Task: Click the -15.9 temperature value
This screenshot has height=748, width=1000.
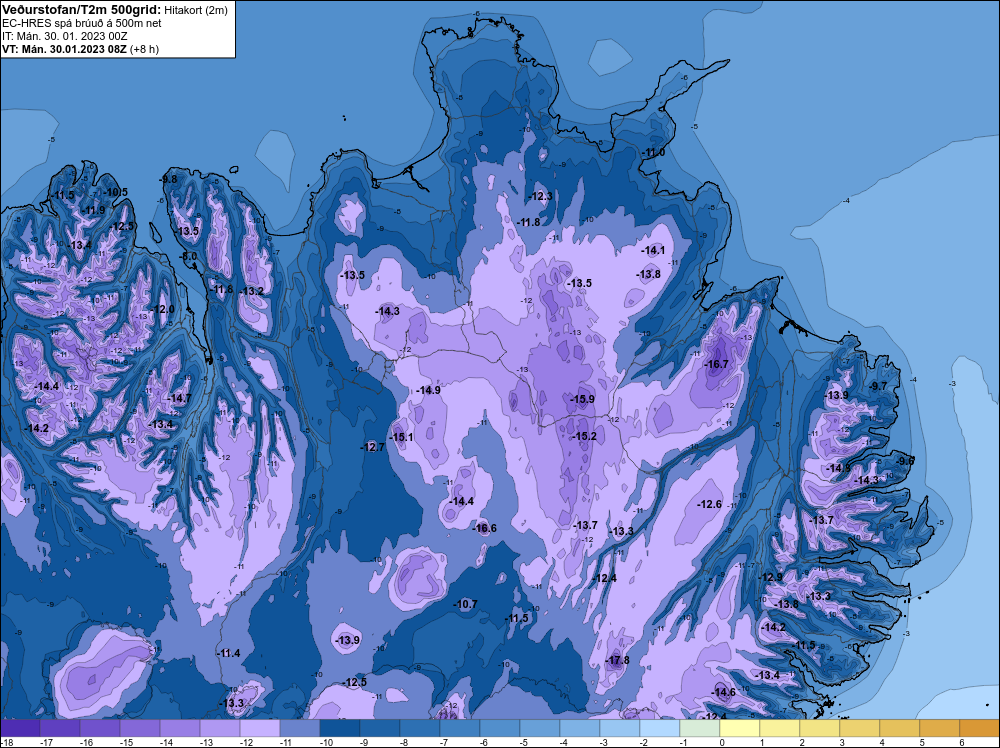Action: click(582, 399)
